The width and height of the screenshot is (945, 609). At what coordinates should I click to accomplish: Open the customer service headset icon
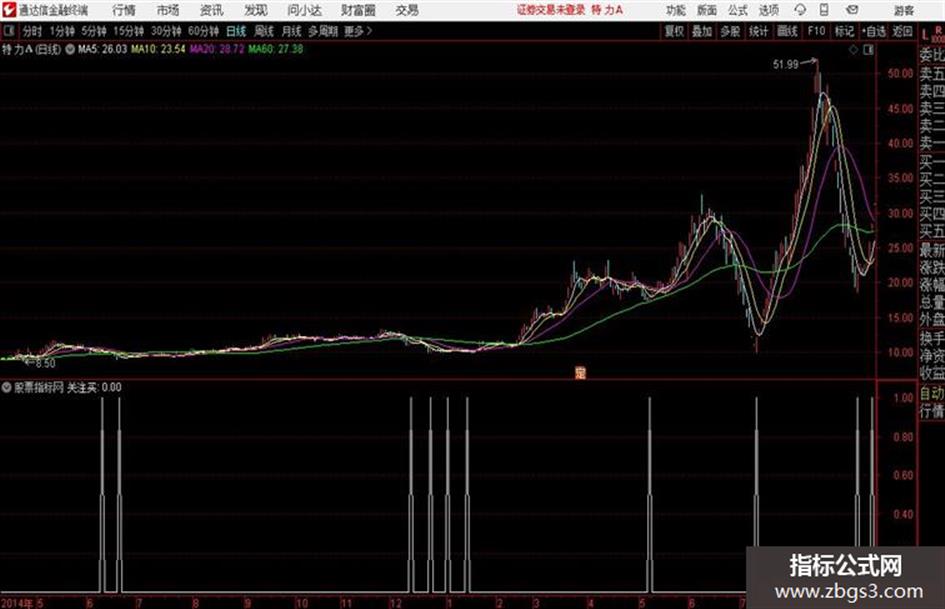(800, 10)
